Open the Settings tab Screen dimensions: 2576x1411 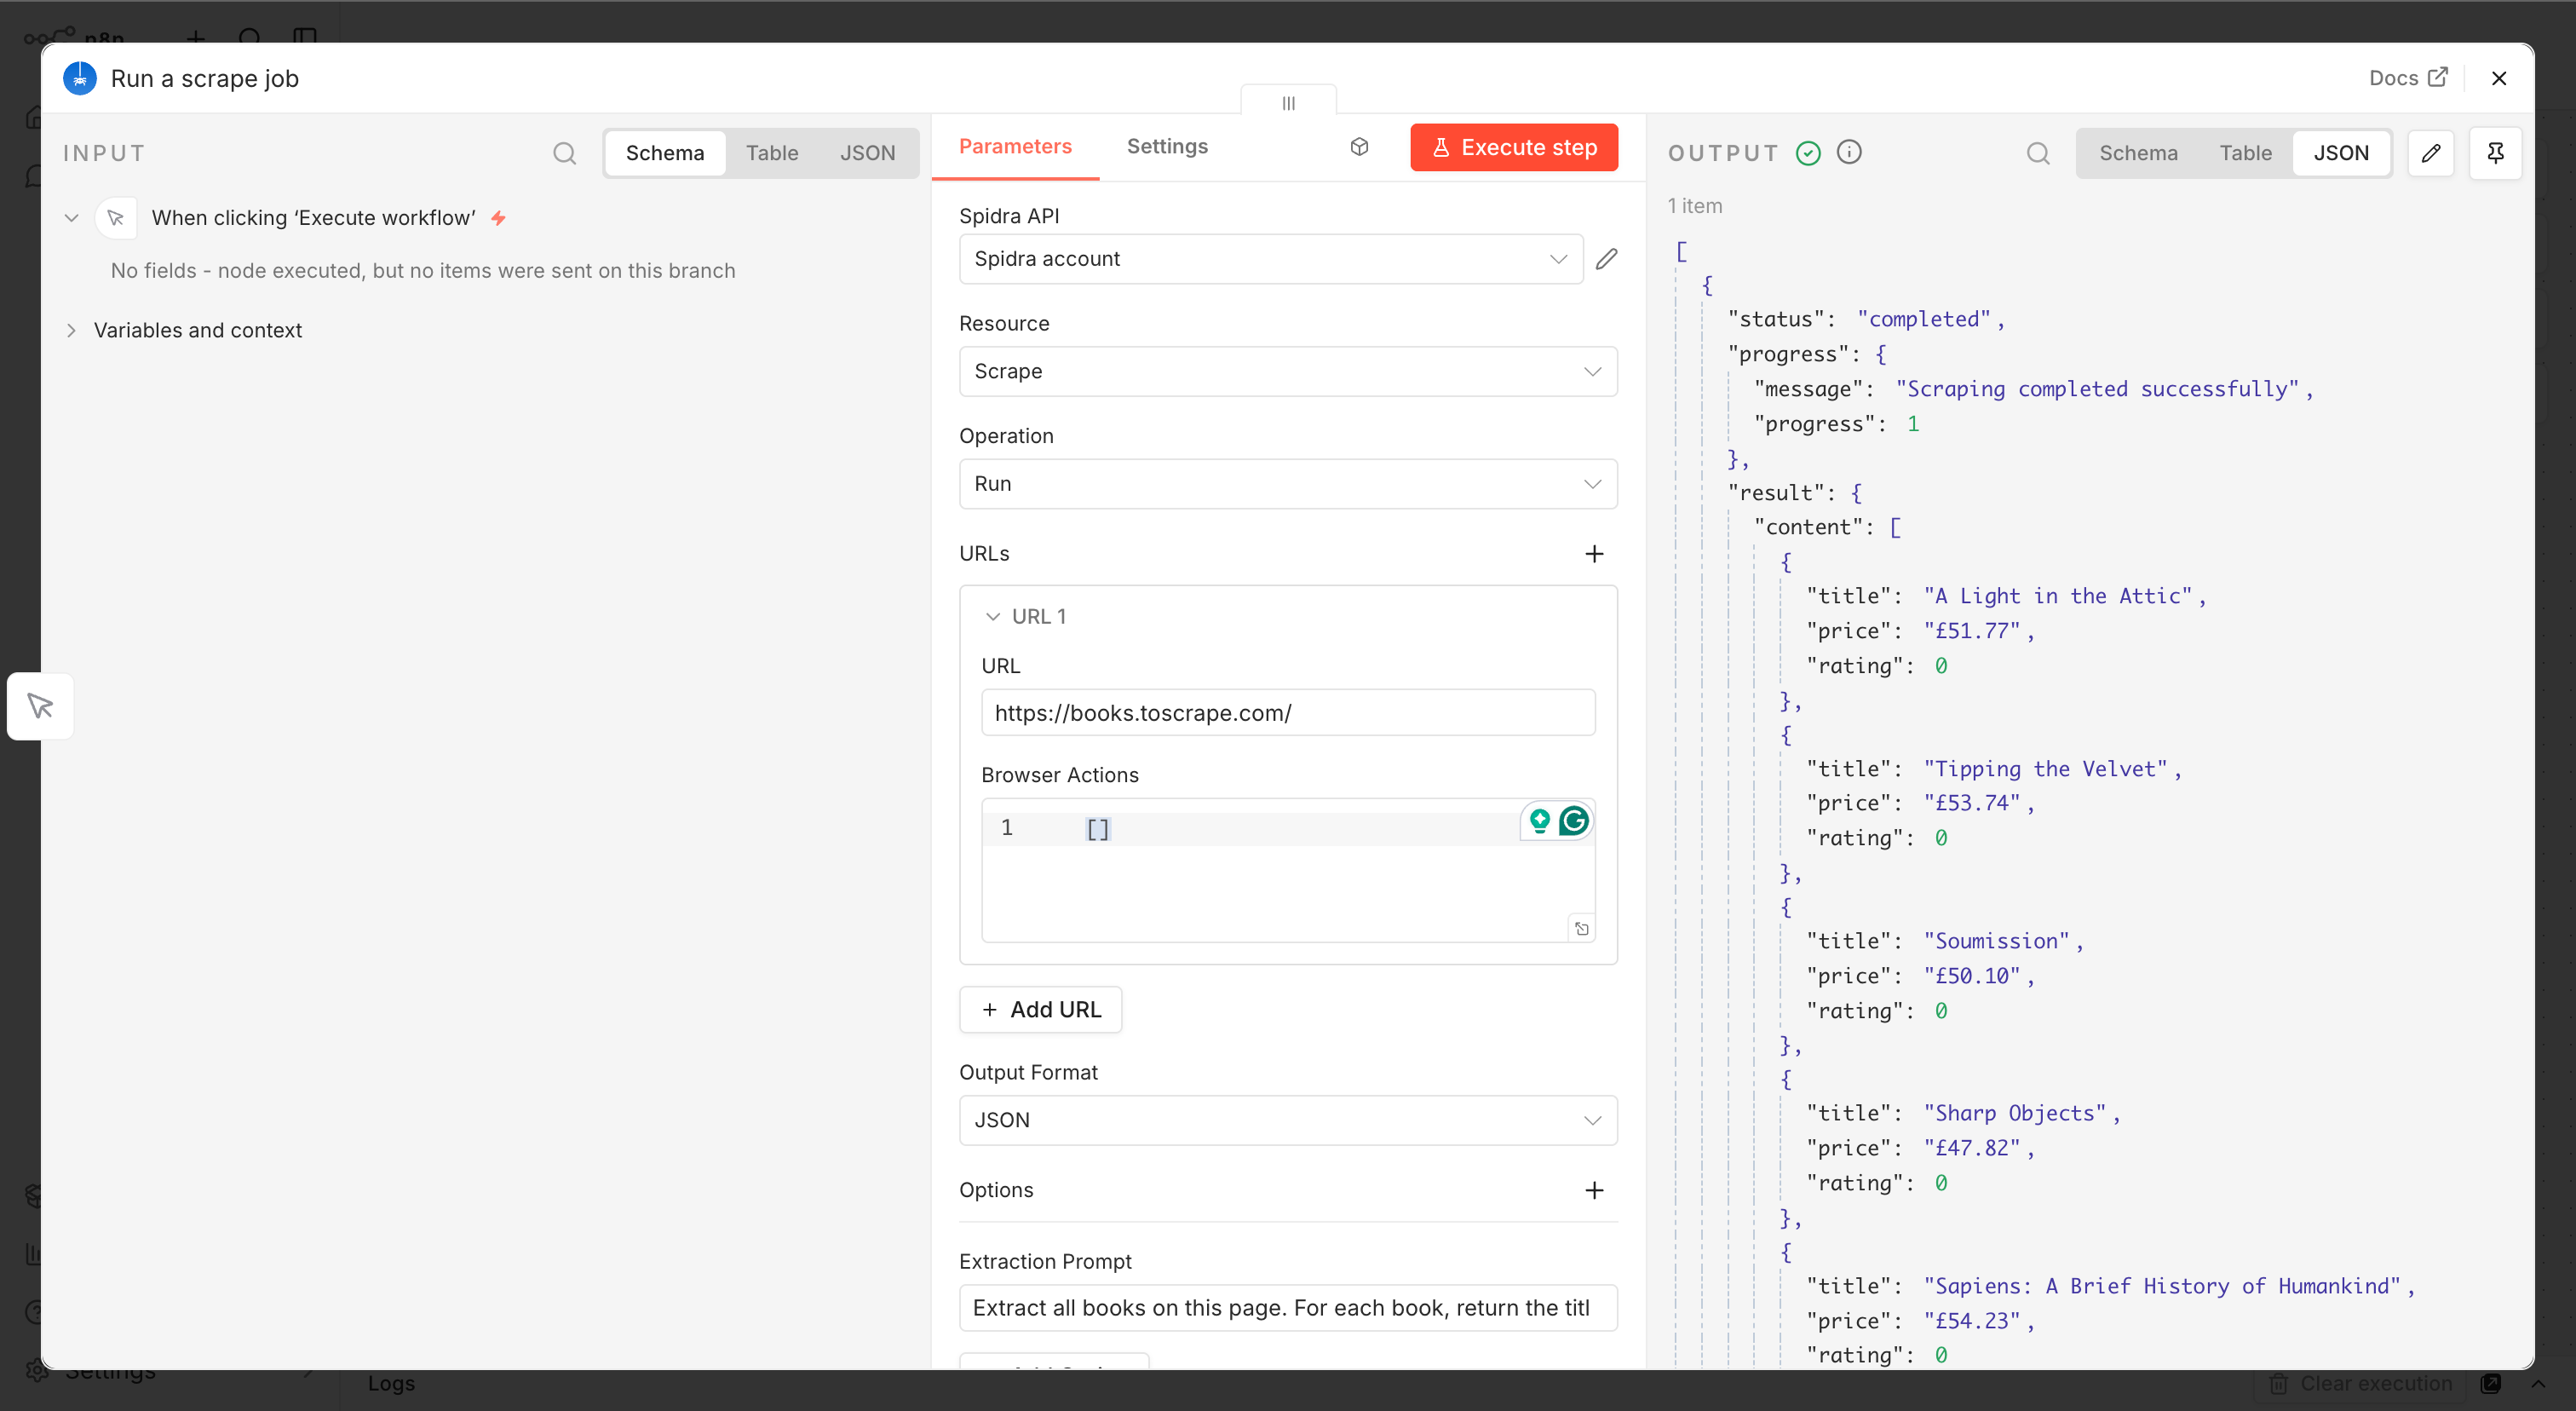click(1167, 146)
